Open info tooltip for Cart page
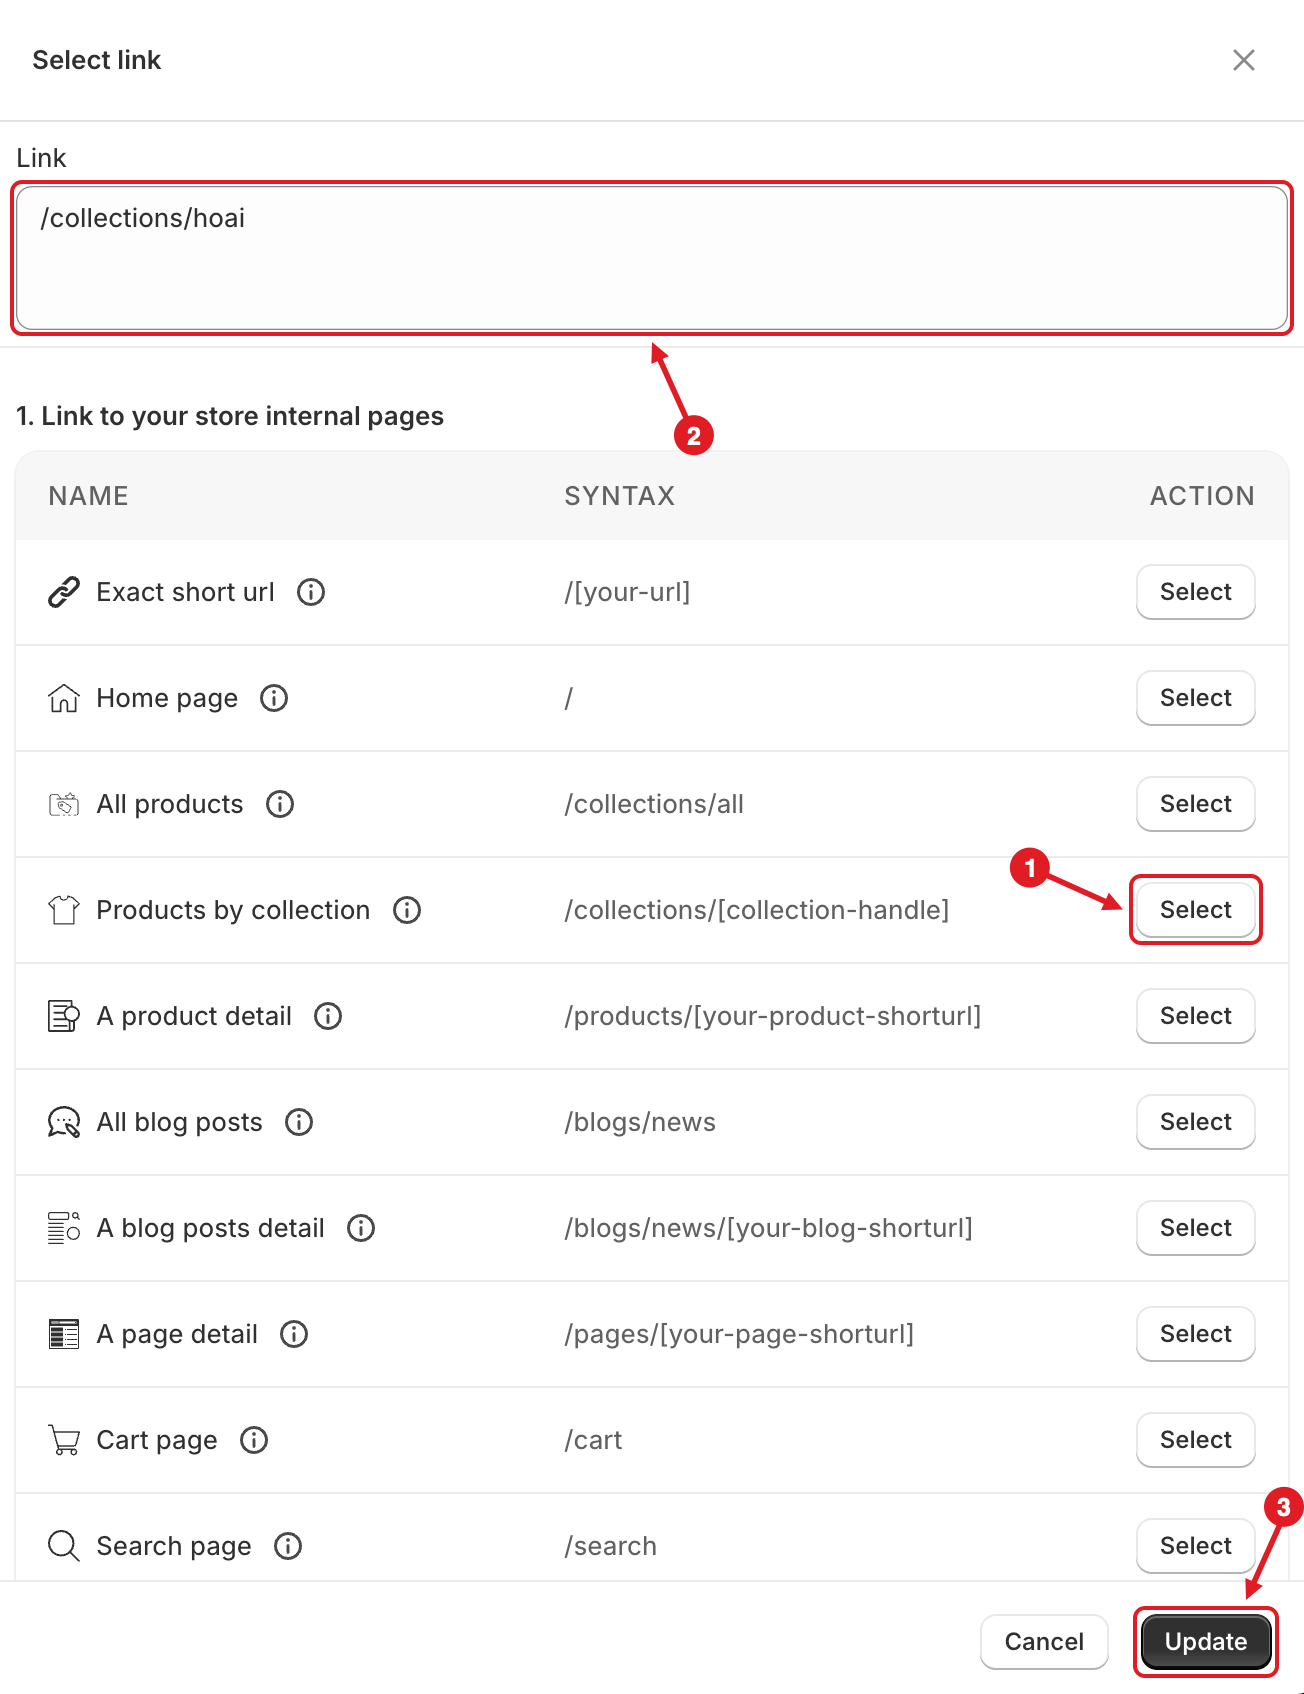This screenshot has height=1694, width=1304. point(254,1440)
